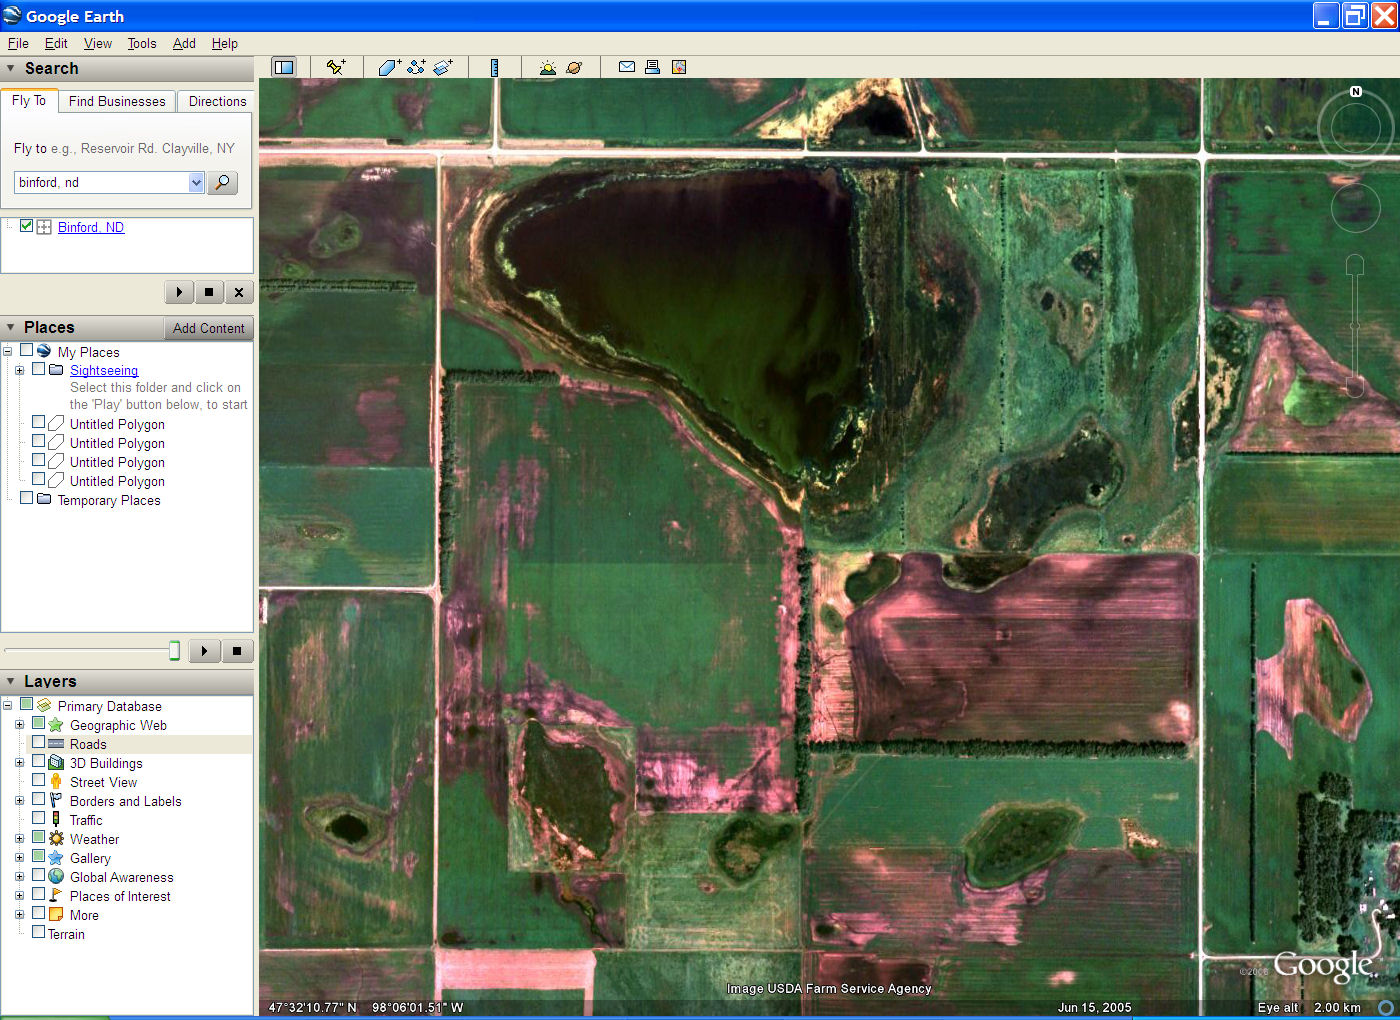Click the north indicator on the compass
The image size is (1400, 1020).
(x=1356, y=91)
